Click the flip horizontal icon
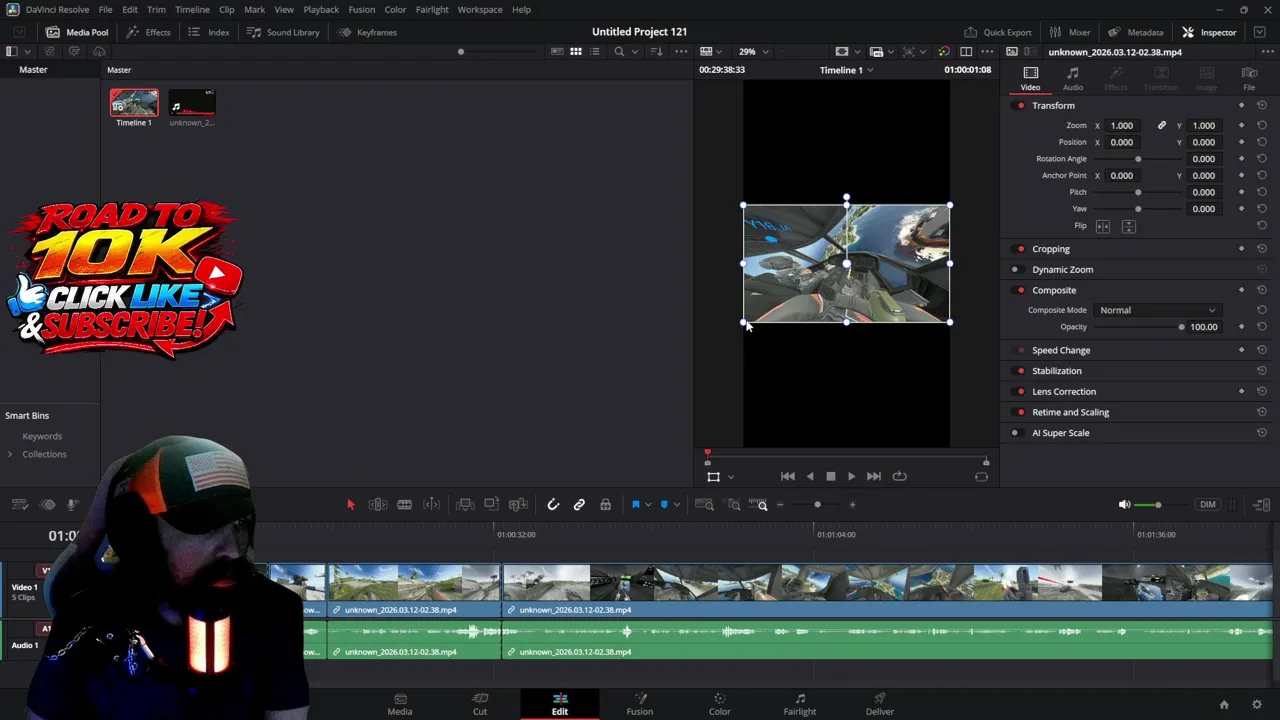 (x=1103, y=226)
